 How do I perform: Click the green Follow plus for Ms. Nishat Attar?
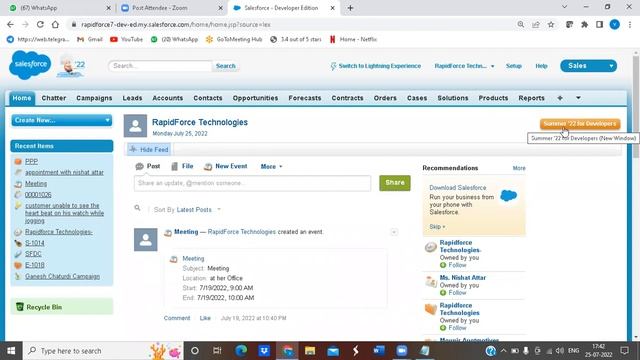[443, 293]
